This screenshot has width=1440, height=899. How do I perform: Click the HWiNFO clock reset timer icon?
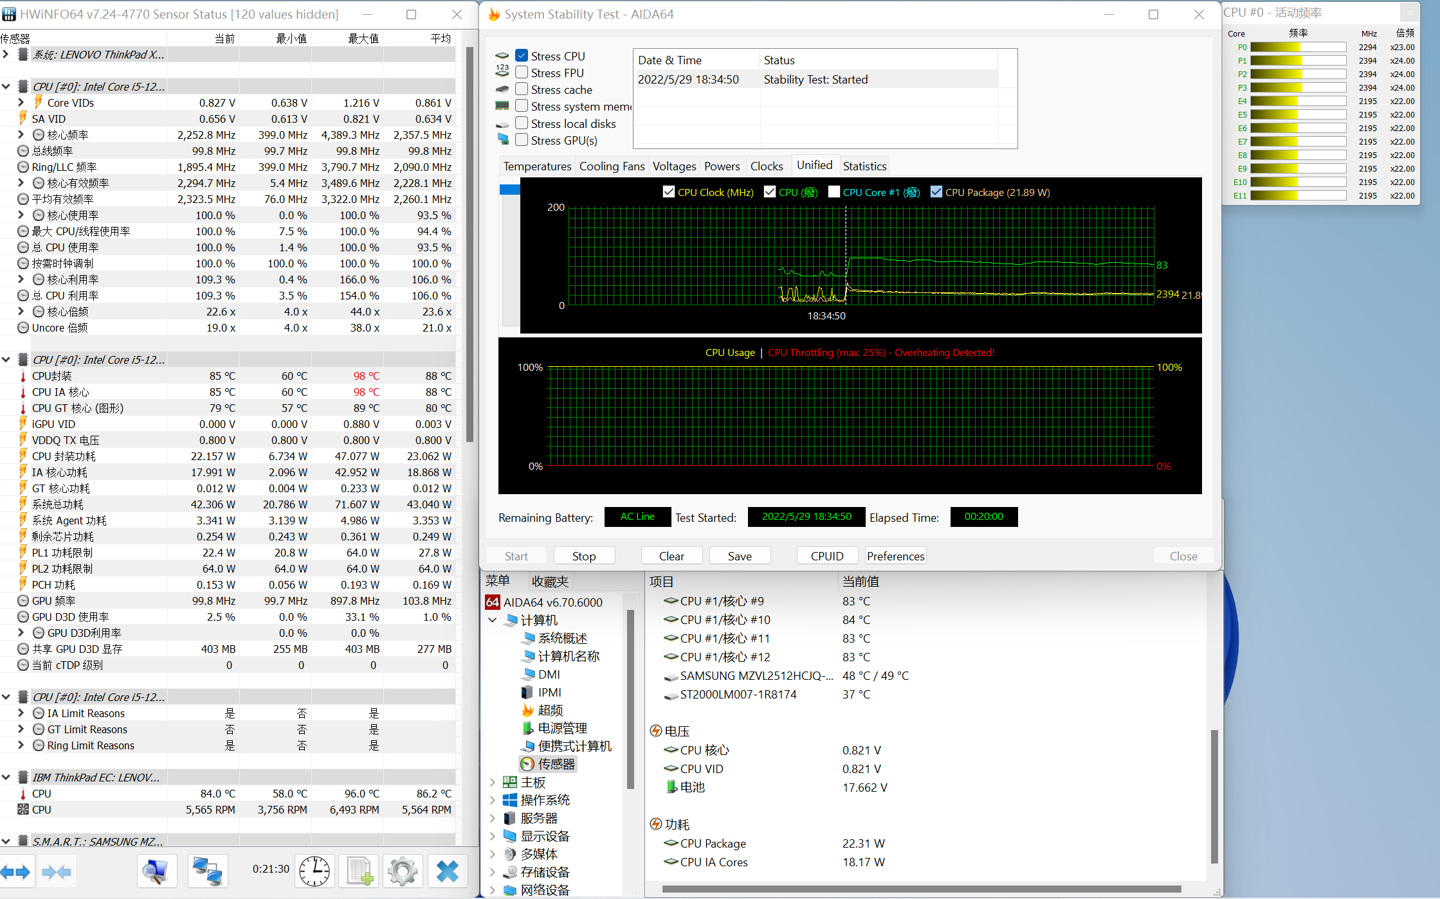314,871
